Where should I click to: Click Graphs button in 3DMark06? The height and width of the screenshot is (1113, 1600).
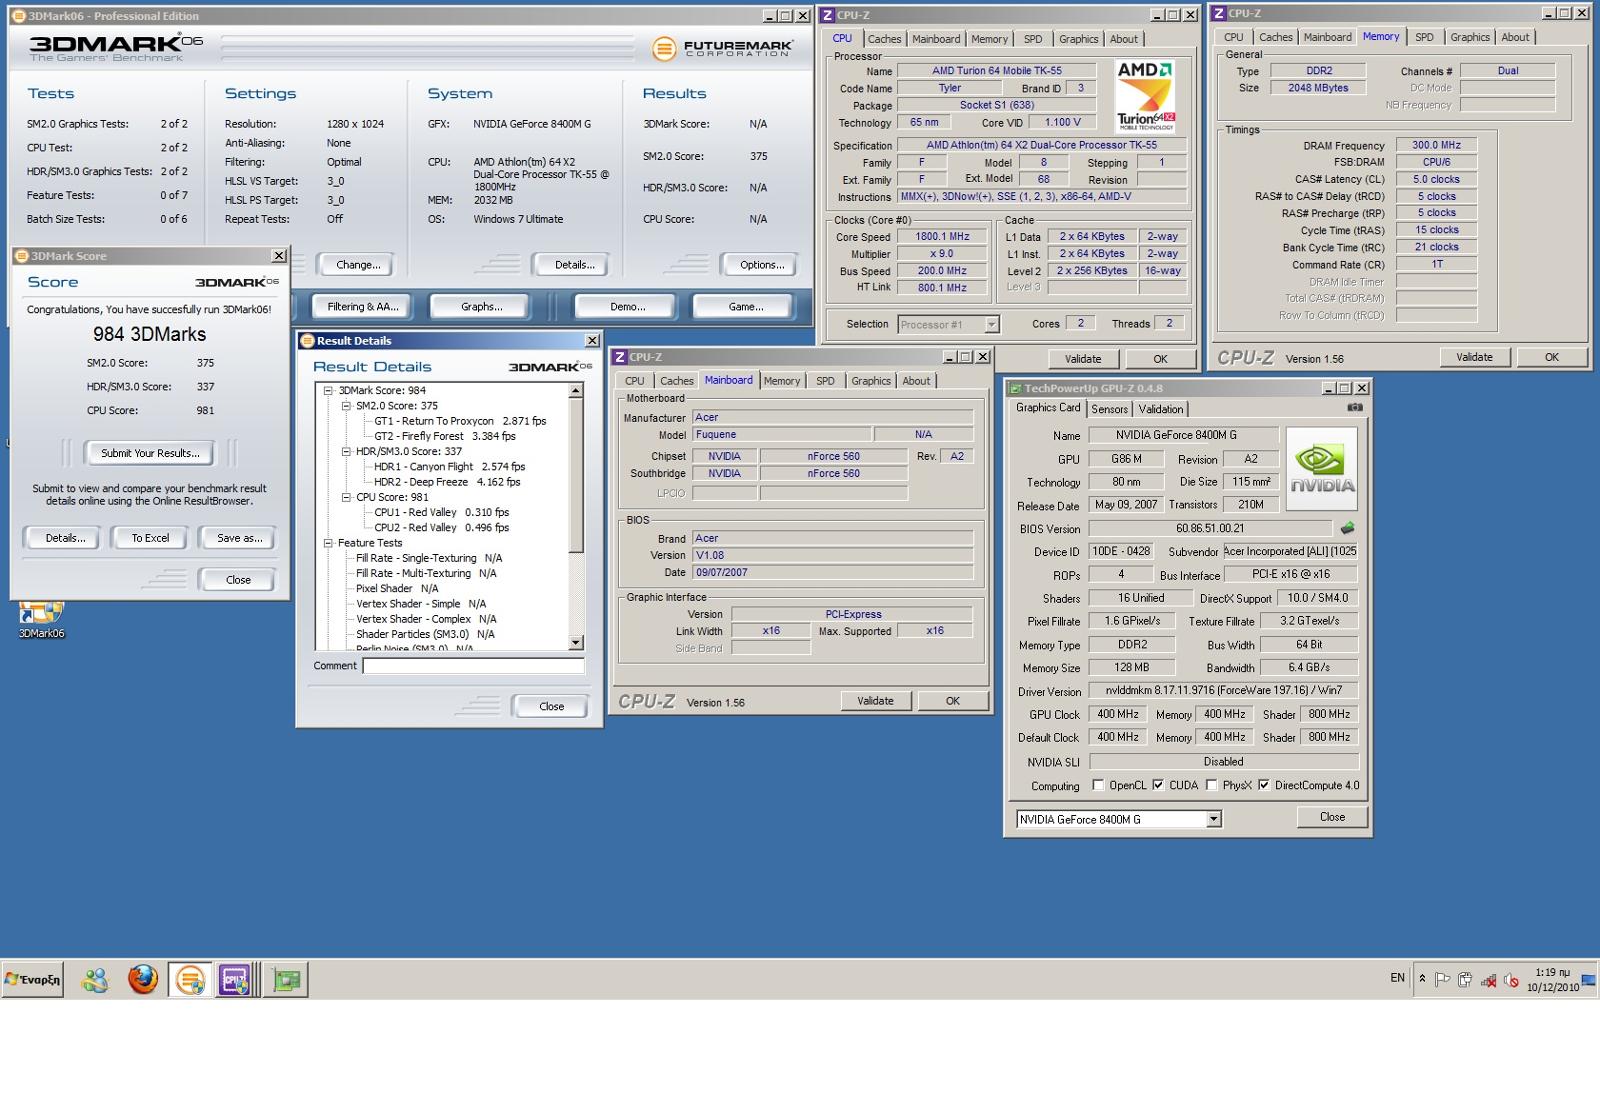coord(481,307)
